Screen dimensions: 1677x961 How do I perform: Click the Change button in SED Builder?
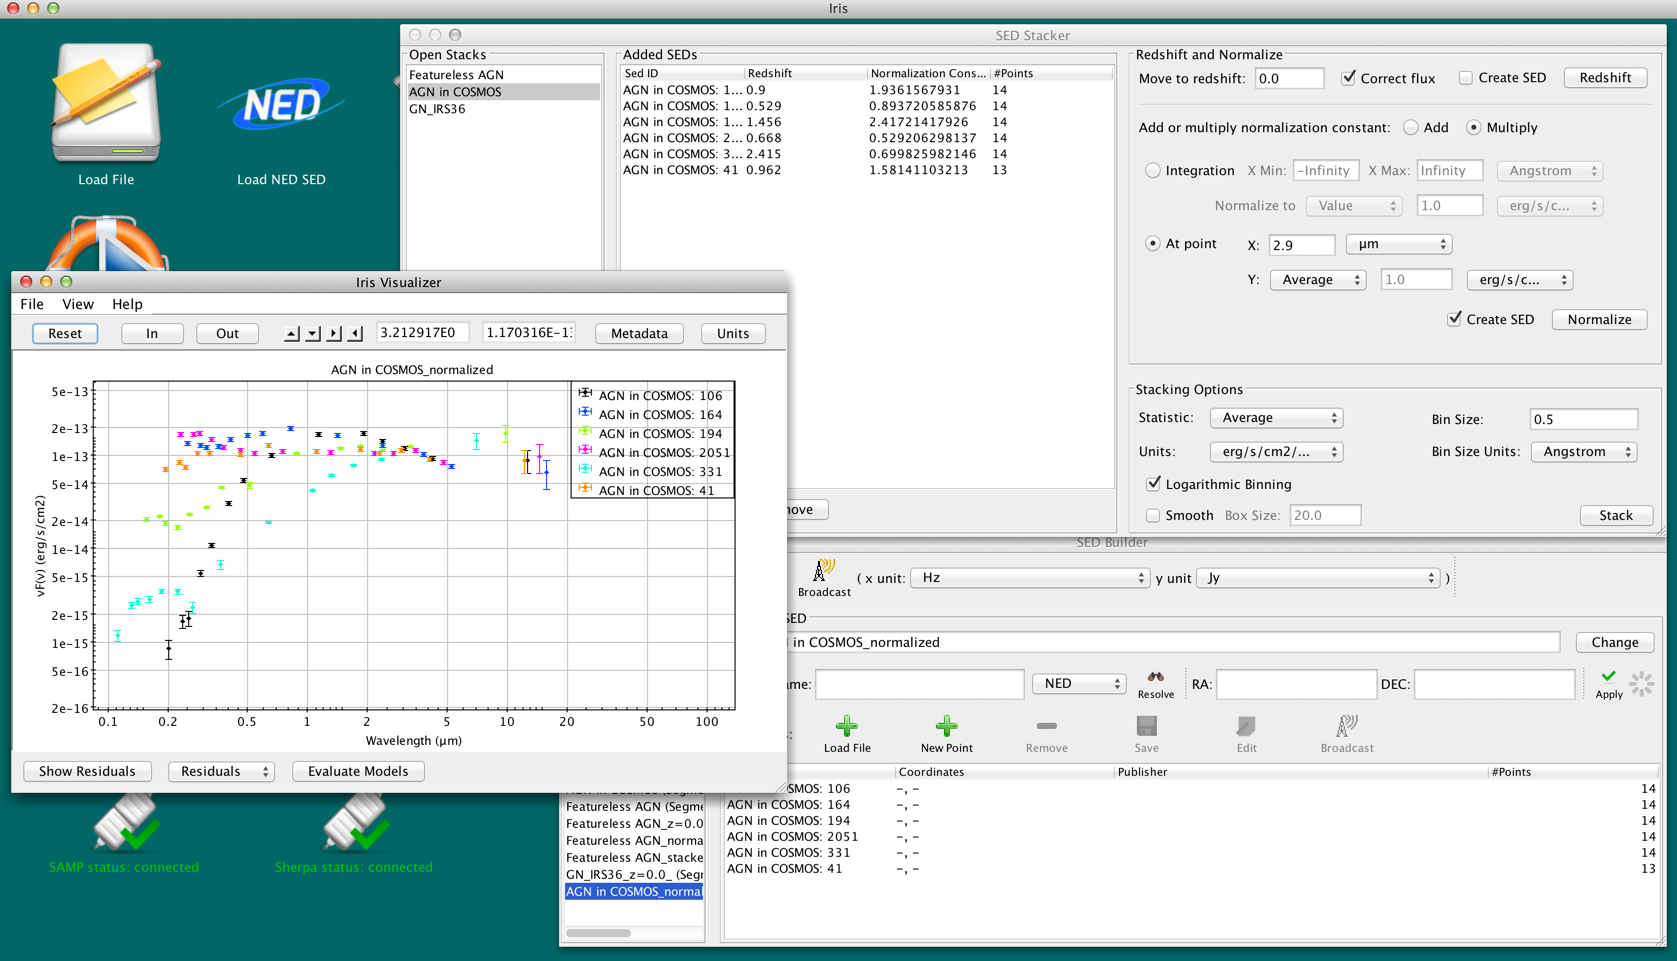point(1615,642)
